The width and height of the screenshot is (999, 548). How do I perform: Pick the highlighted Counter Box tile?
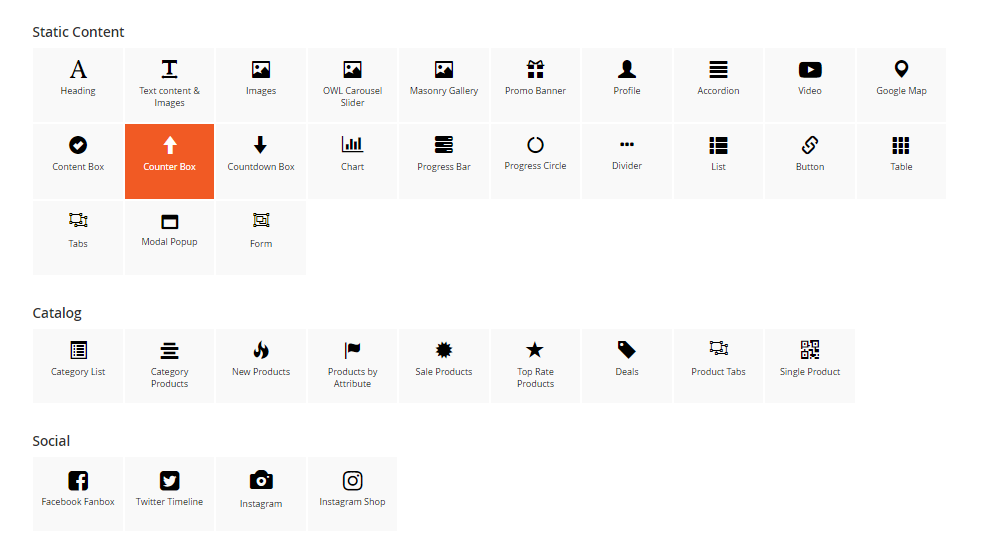coord(169,161)
